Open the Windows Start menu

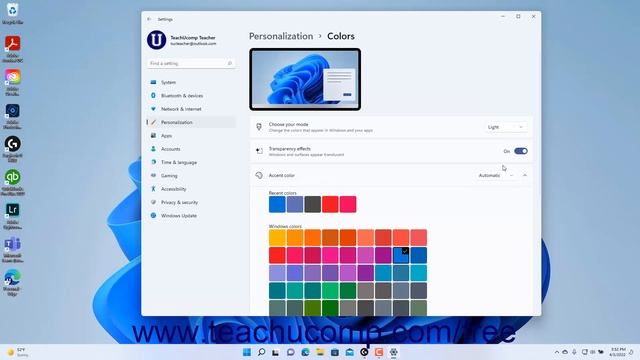(247, 352)
